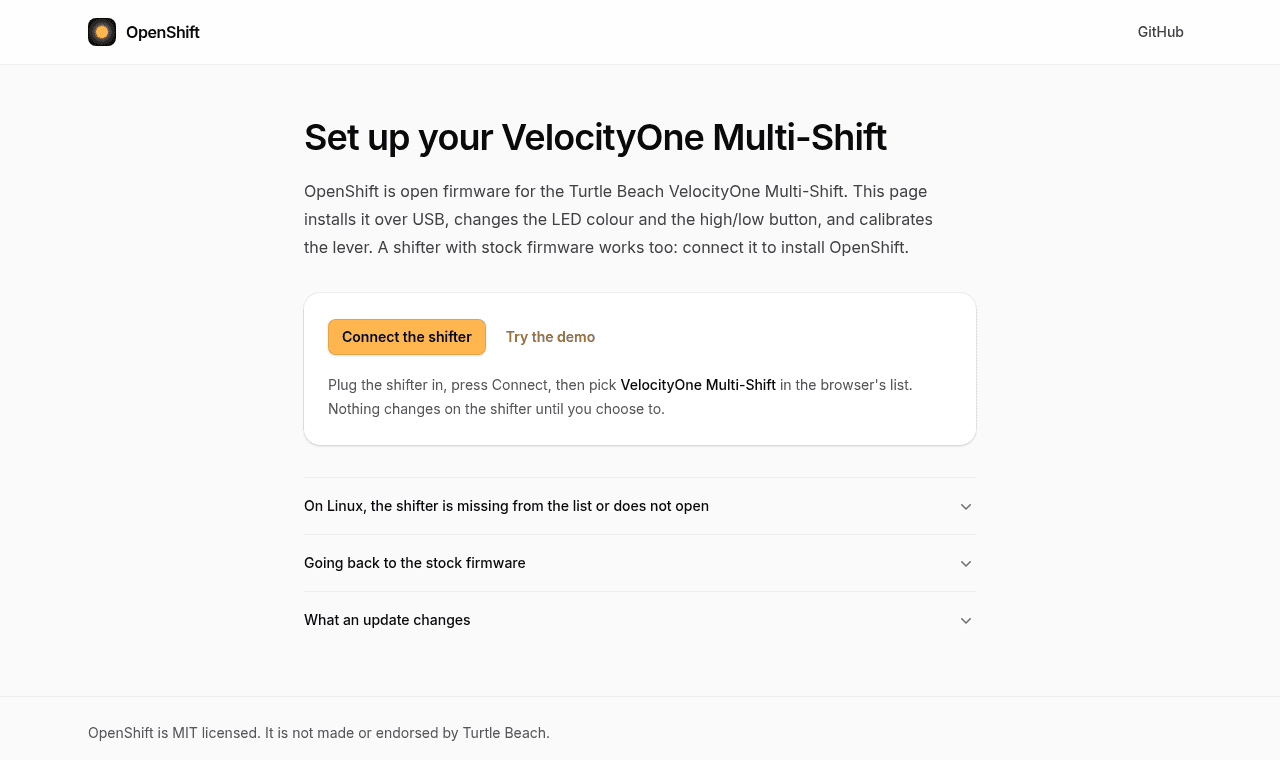Expand Going back to the stock firmware
The width and height of the screenshot is (1280, 760).
640,563
